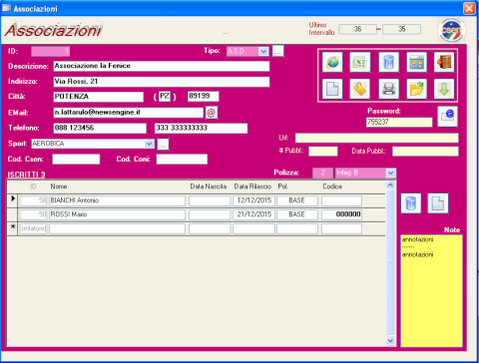Screen dimensions: 479x363
Task: Open the windows form icon in the toolbar
Action: 417,62
